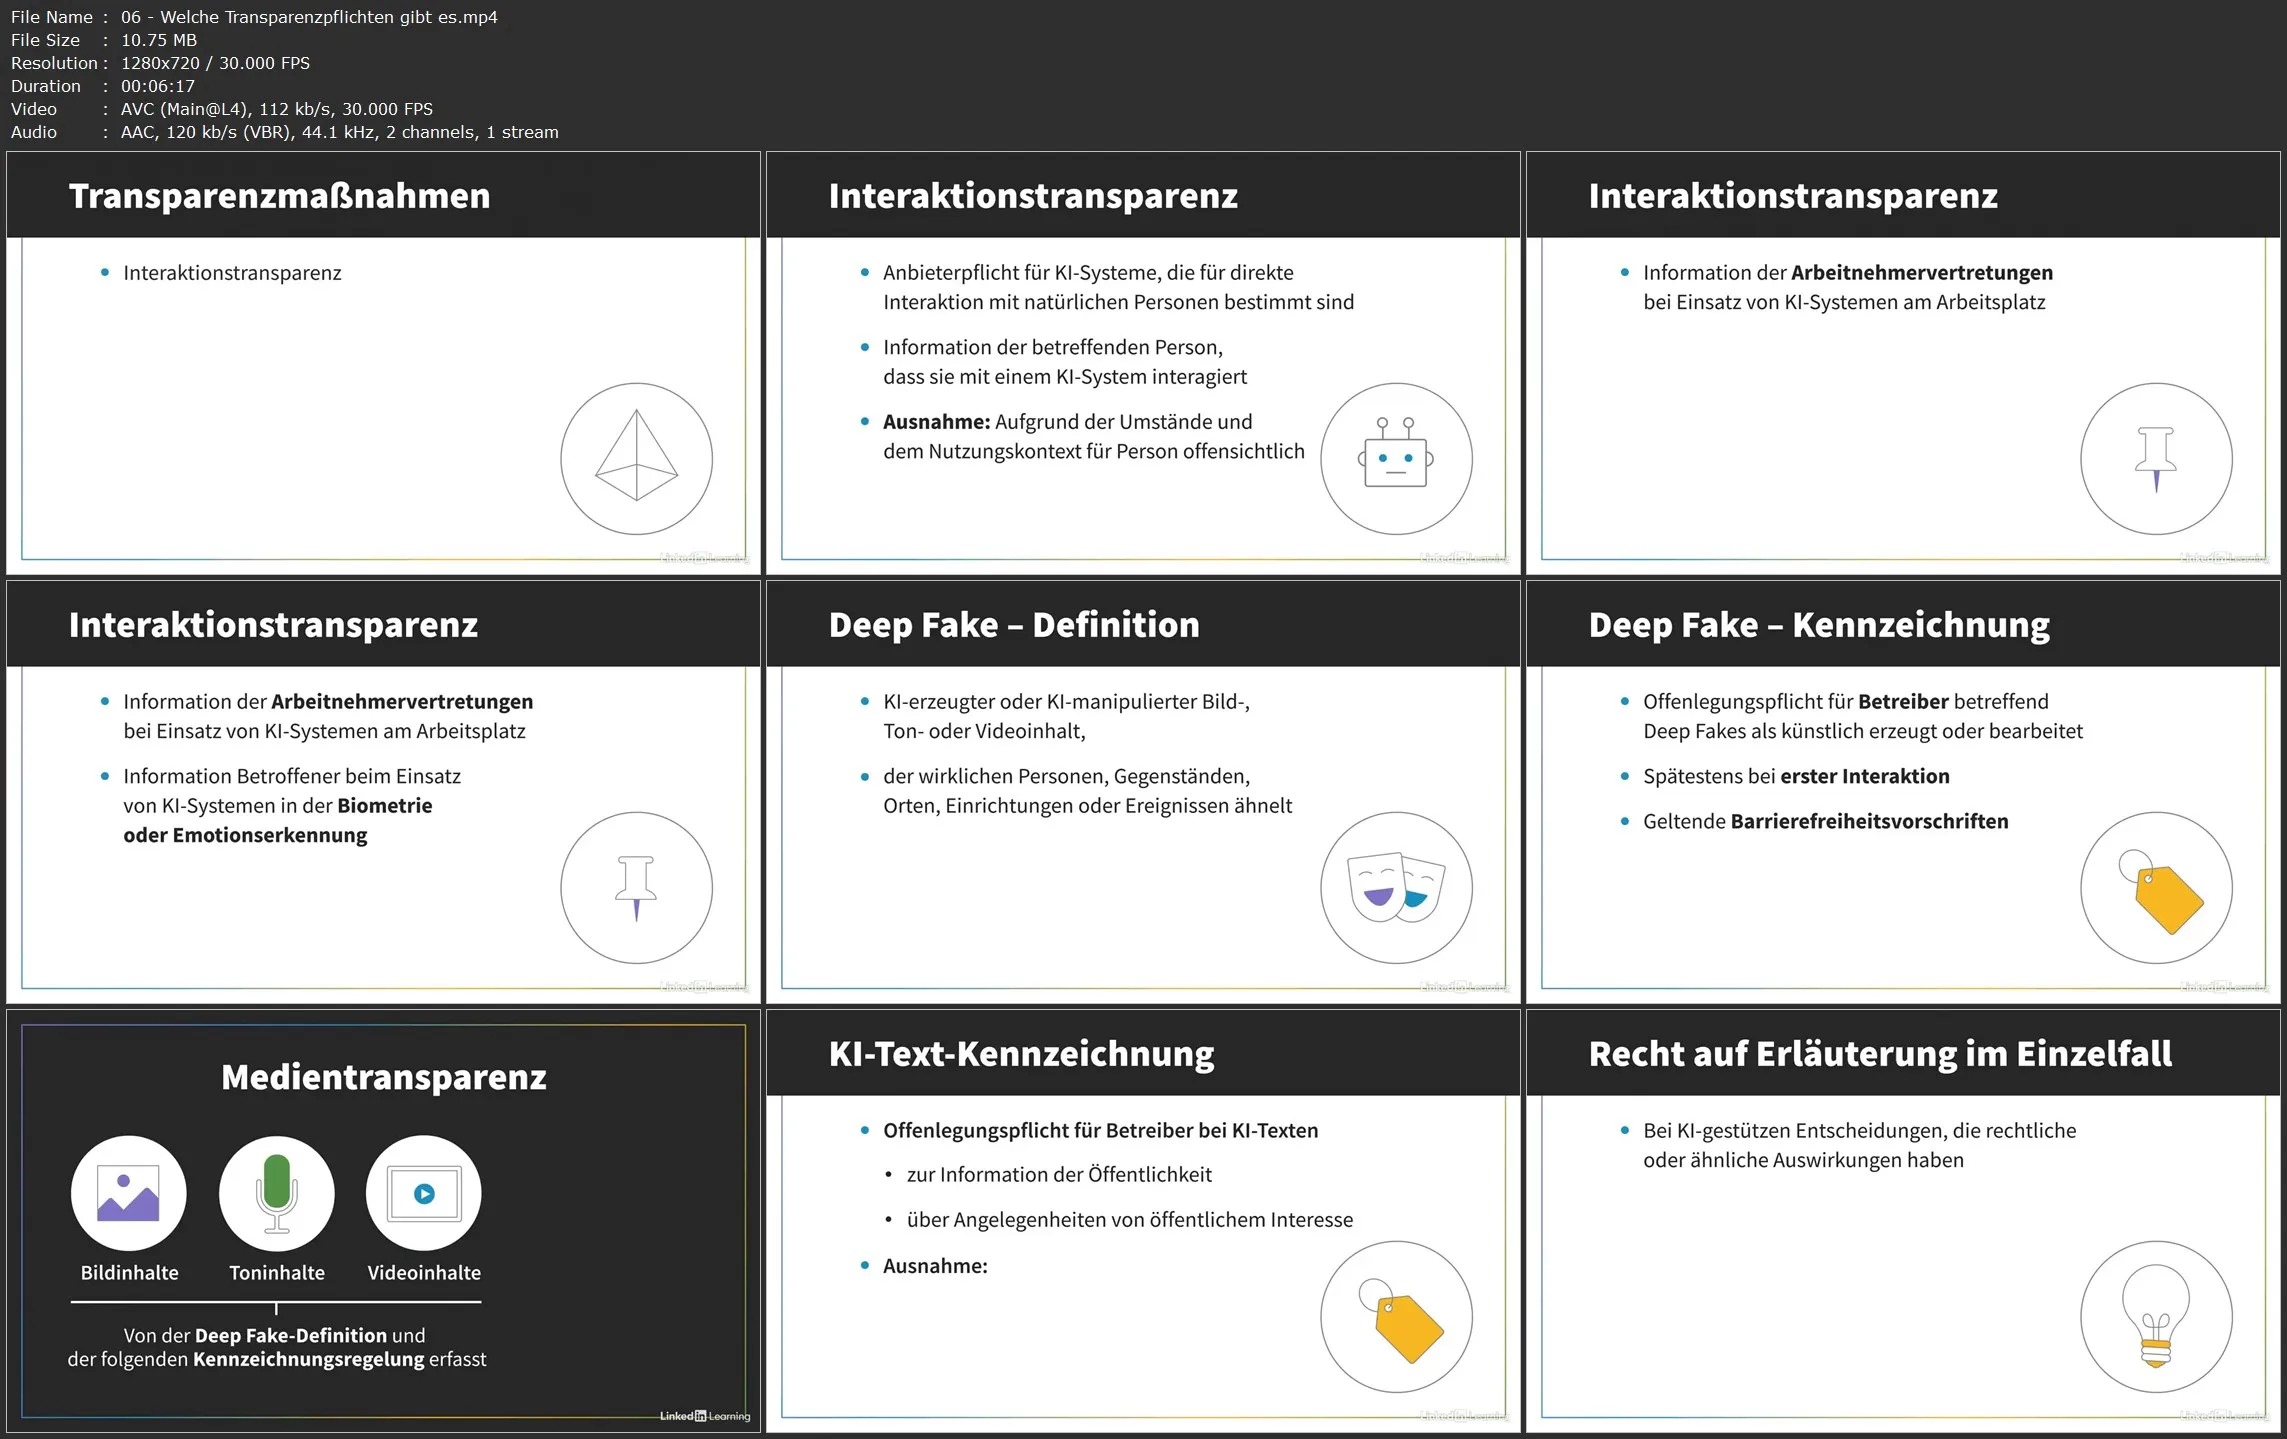Click the light bulb icon
2287x1439 pixels.
[x=2156, y=1316]
